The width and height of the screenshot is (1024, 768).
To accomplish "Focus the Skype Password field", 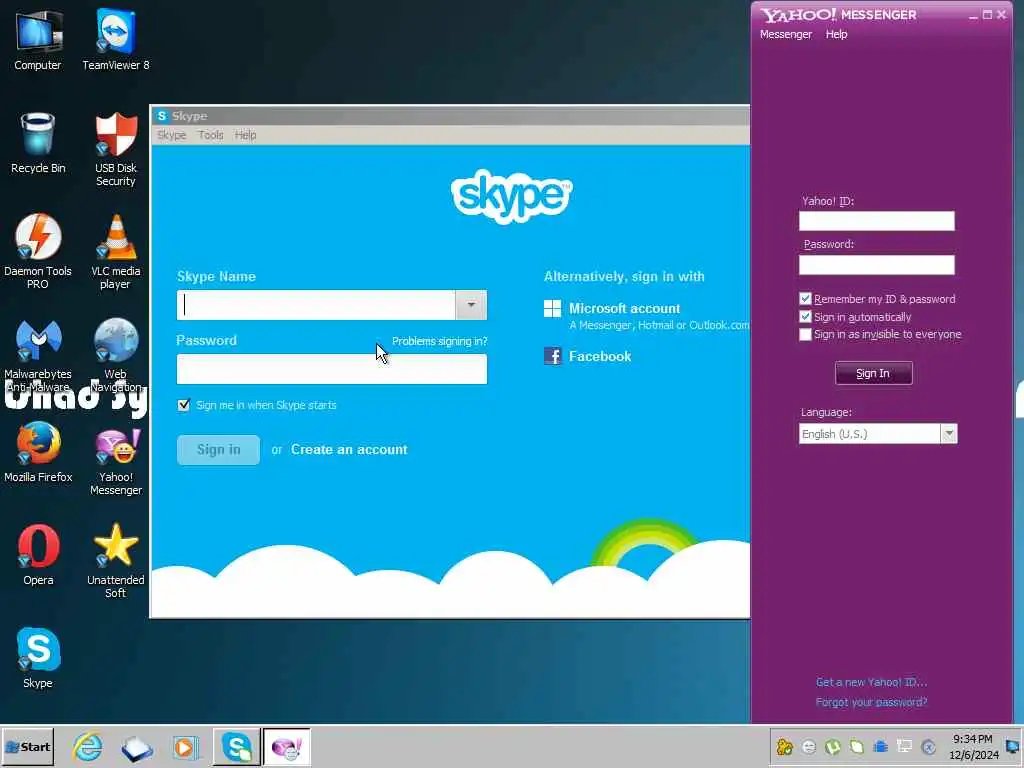I will (x=332, y=369).
